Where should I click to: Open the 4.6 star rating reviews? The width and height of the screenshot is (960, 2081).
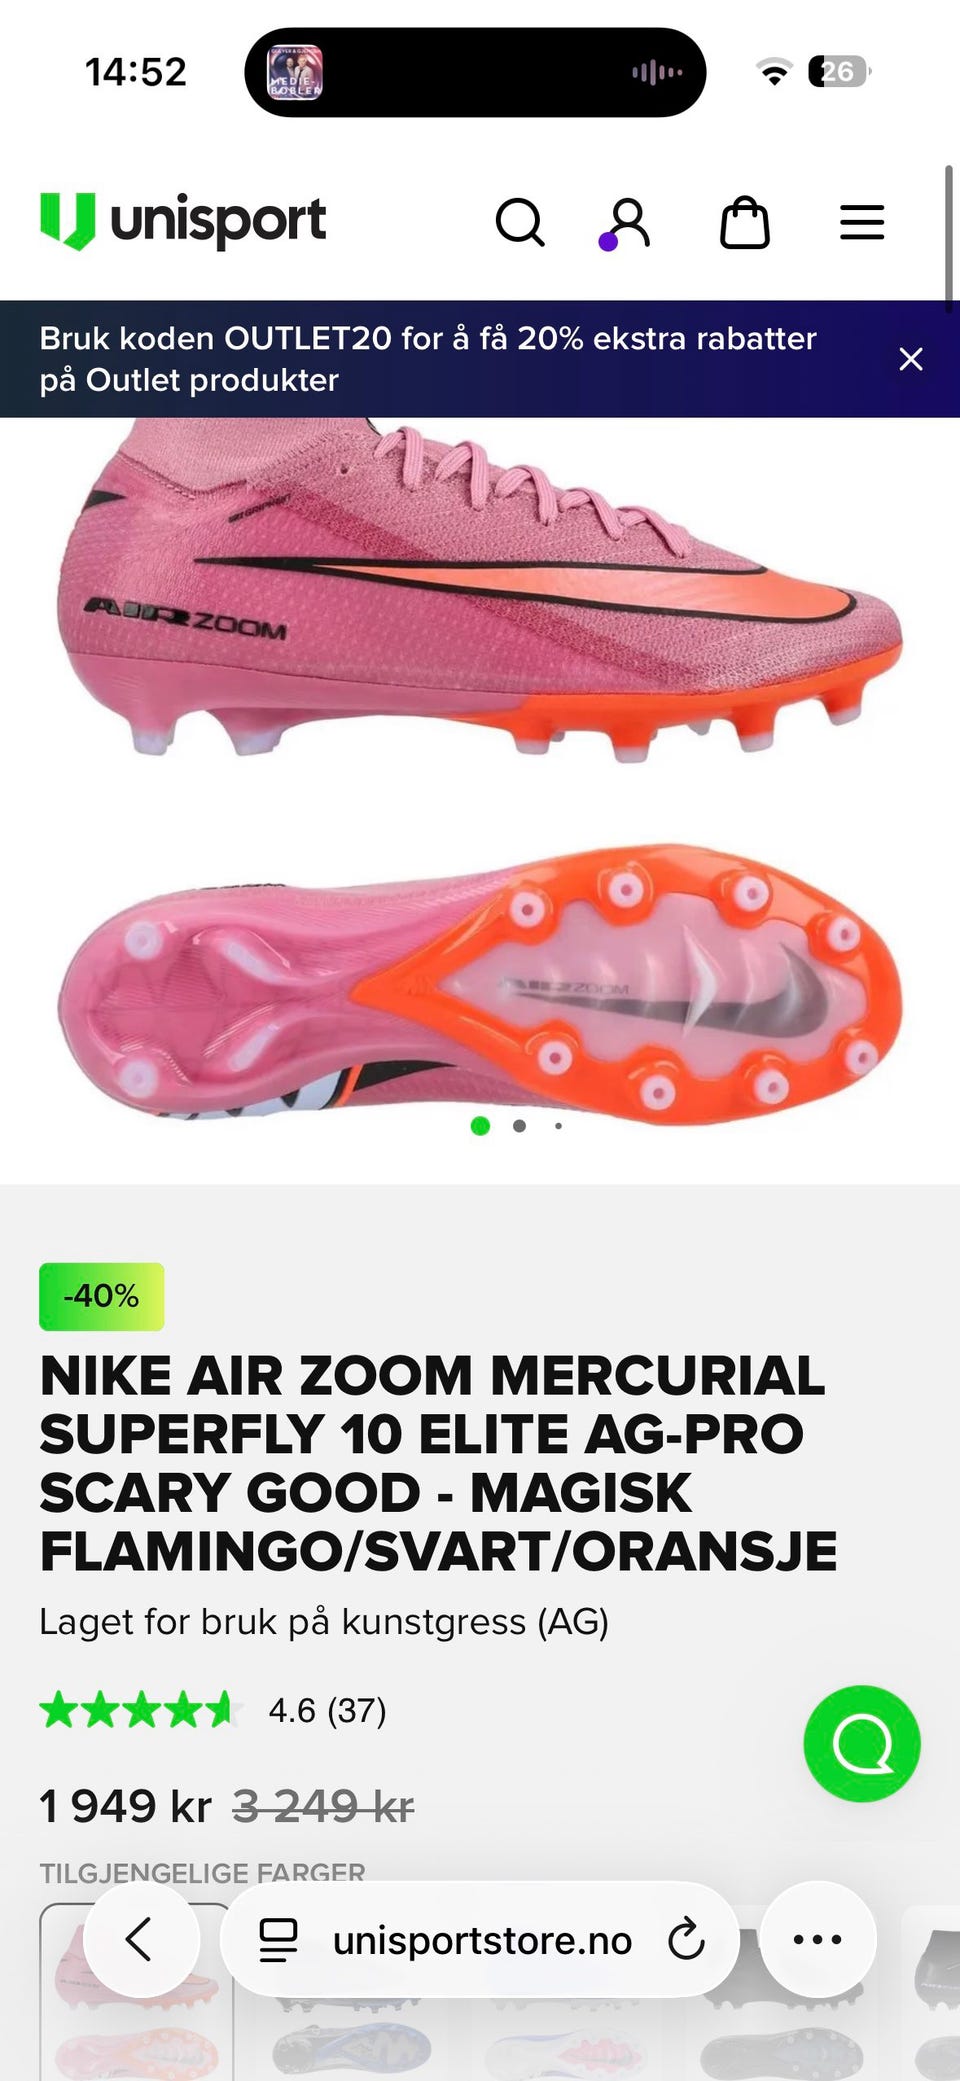click(x=213, y=1710)
